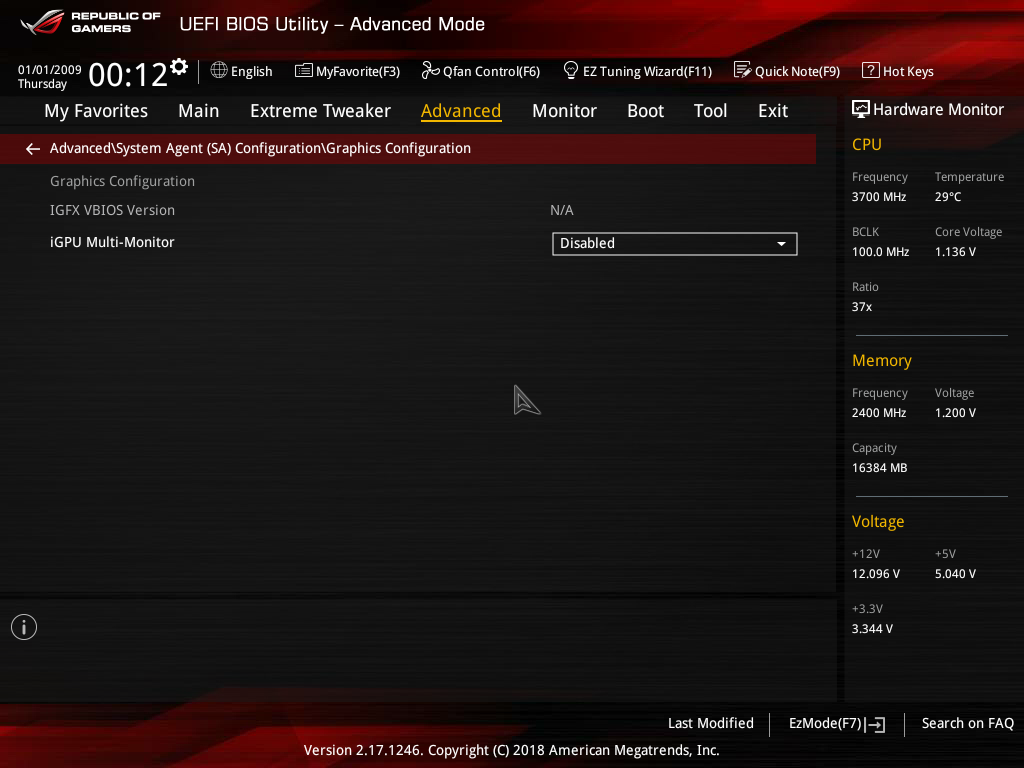The height and width of the screenshot is (768, 1024).
Task: Click +3.3V reading 3.344 V
Action: click(x=872, y=629)
